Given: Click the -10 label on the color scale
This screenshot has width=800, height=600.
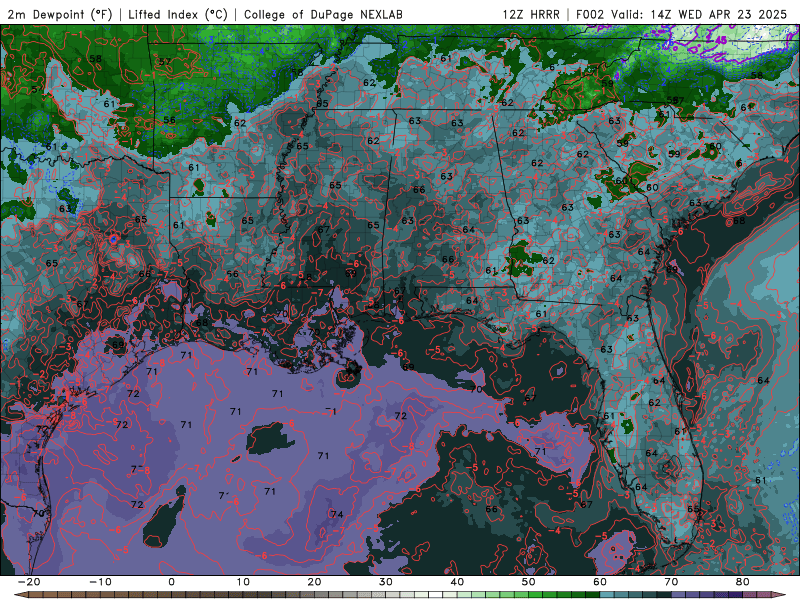Looking at the screenshot, I should pos(100,582).
